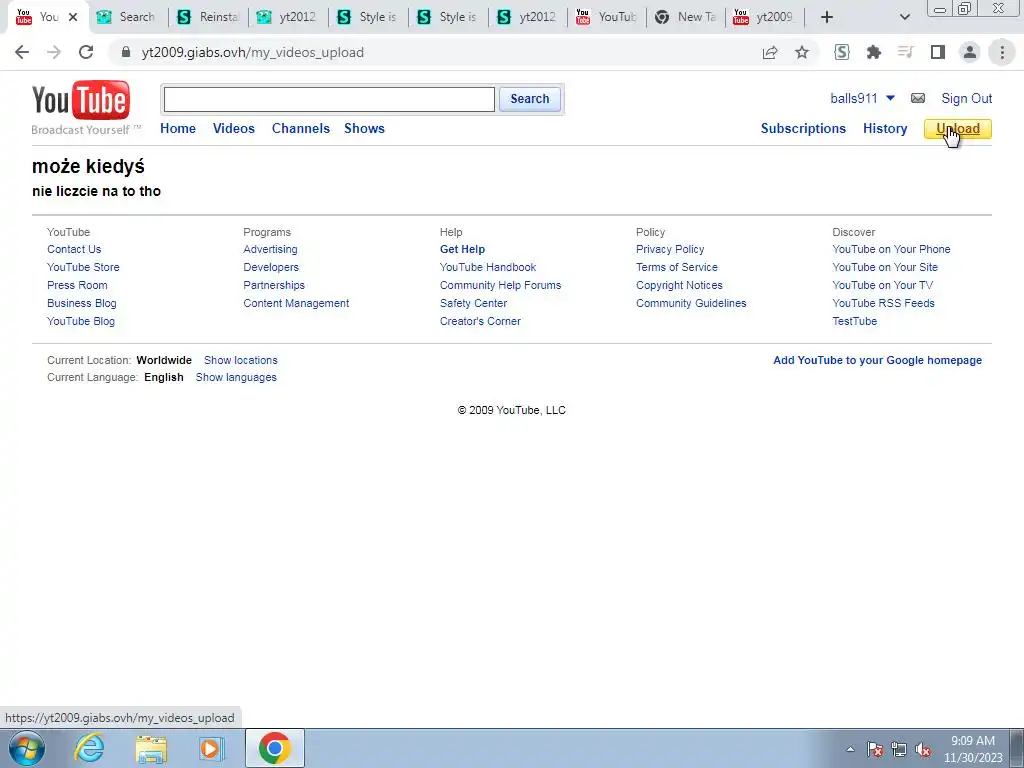1024x768 pixels.
Task: Open Chrome extensions puzzle icon
Action: coord(874,52)
